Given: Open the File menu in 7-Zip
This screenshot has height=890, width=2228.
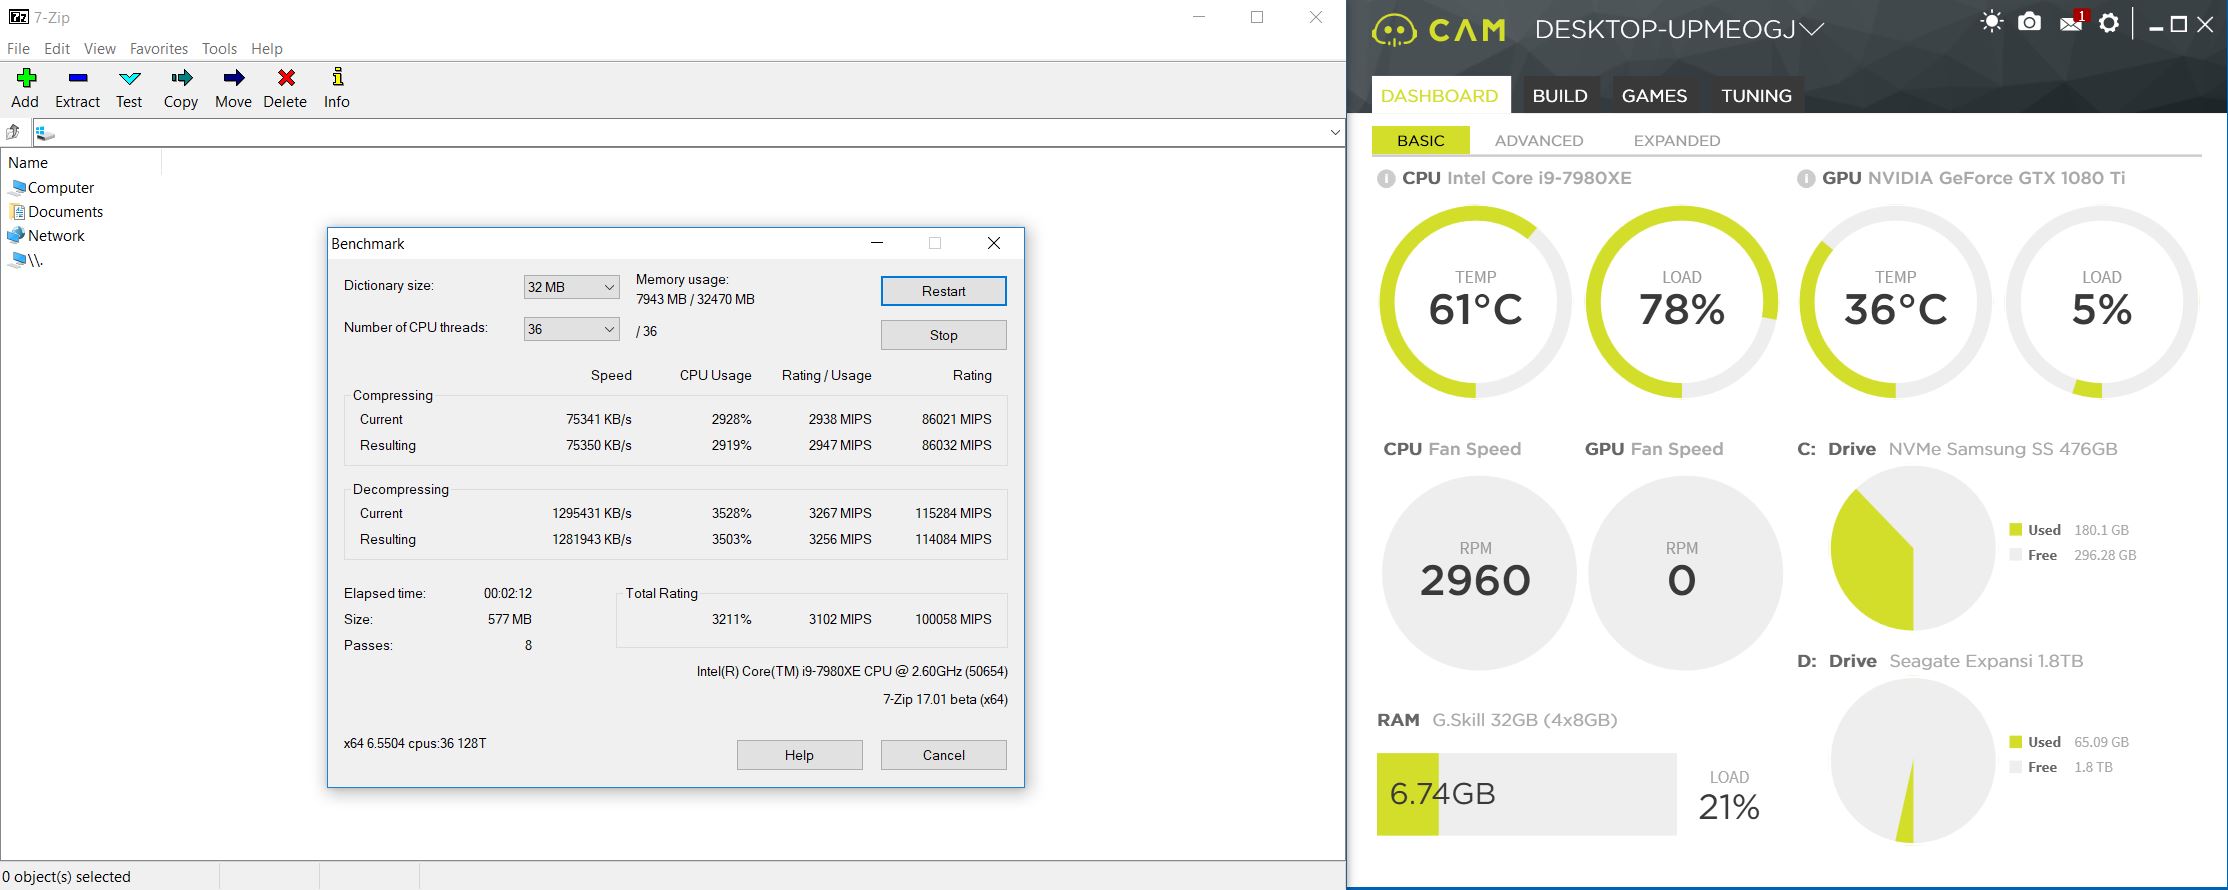Looking at the screenshot, I should (x=18, y=48).
